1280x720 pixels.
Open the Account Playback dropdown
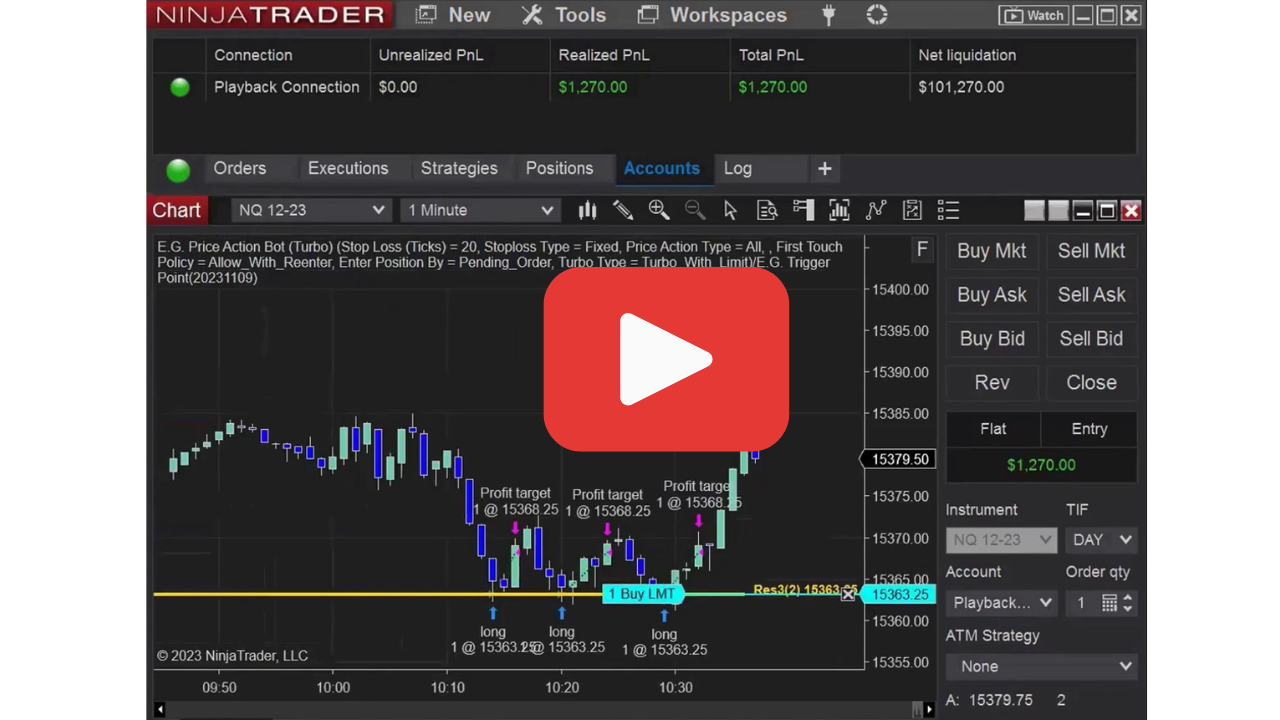[x=1001, y=603]
